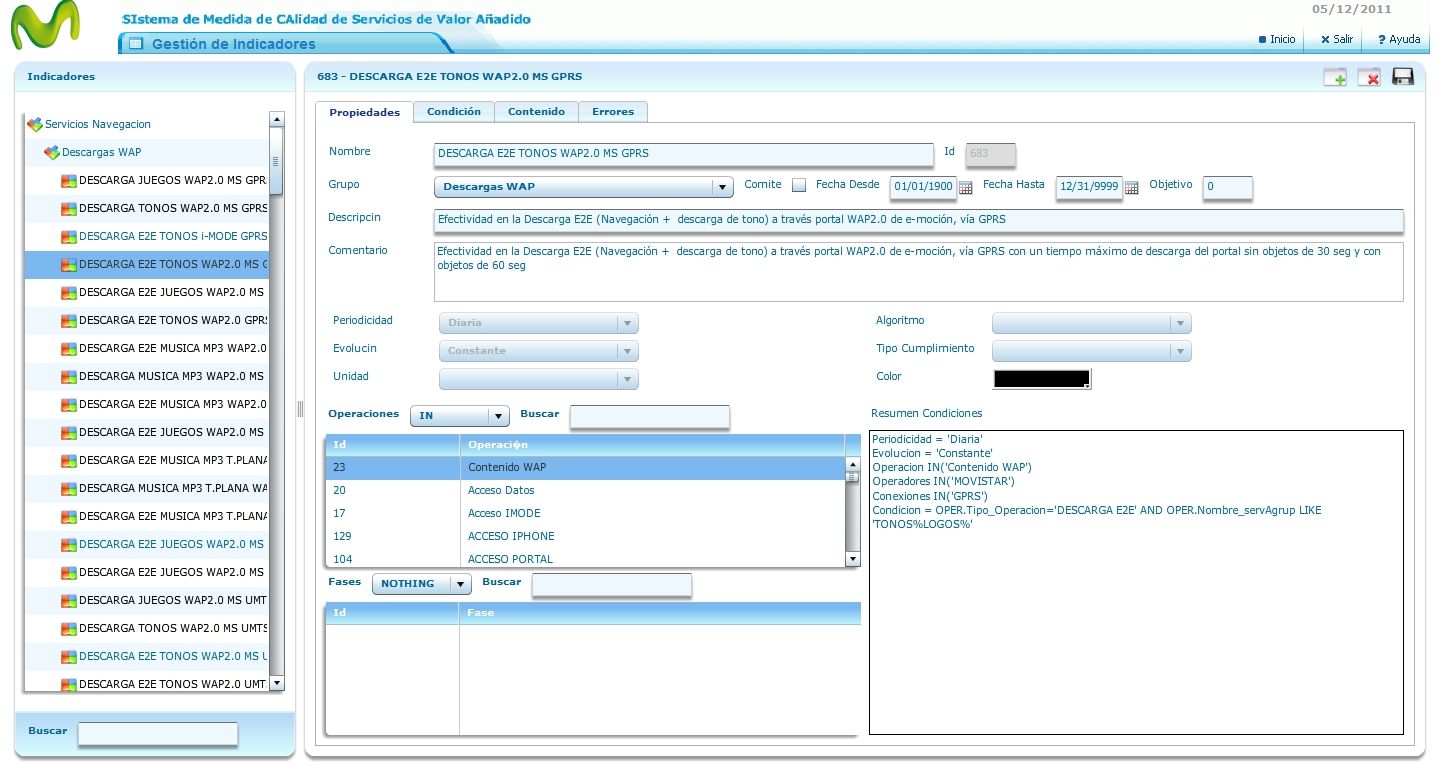This screenshot has width=1440, height=766.
Task: Click icon beside DESCARGA TONOS WAP2.0 MS GPRS
Action: [x=68, y=209]
